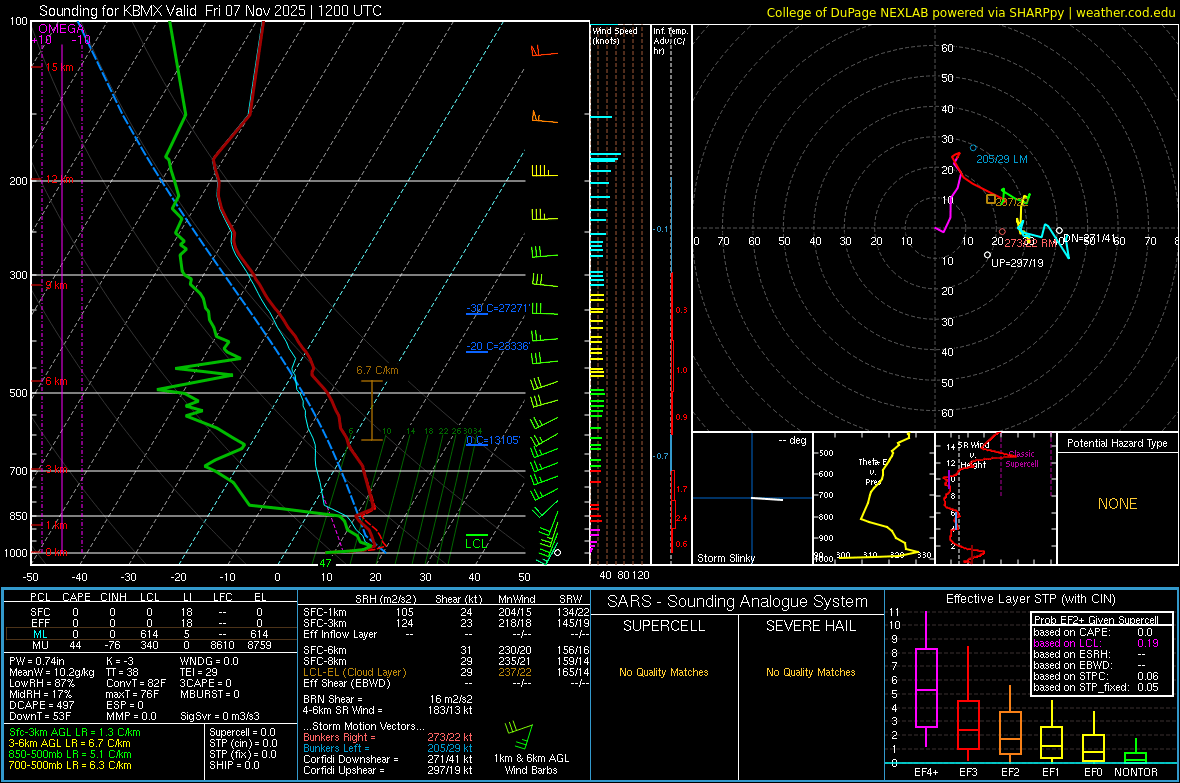Click the Theta E v. Pres inset label
The image size is (1180, 783).
[x=871, y=471]
